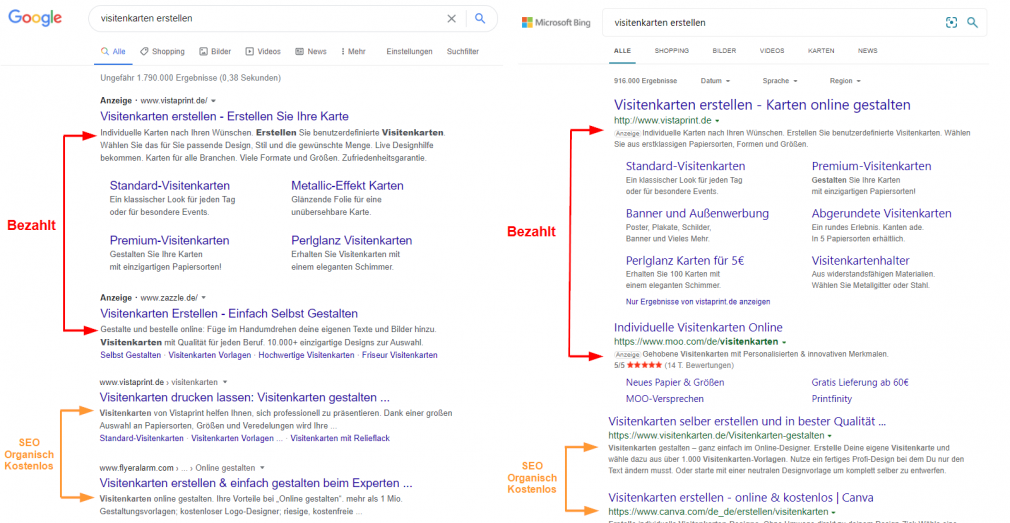Viewport: 1010px width, 523px height.
Task: Click the Bing search magnifier icon
Action: point(973,23)
